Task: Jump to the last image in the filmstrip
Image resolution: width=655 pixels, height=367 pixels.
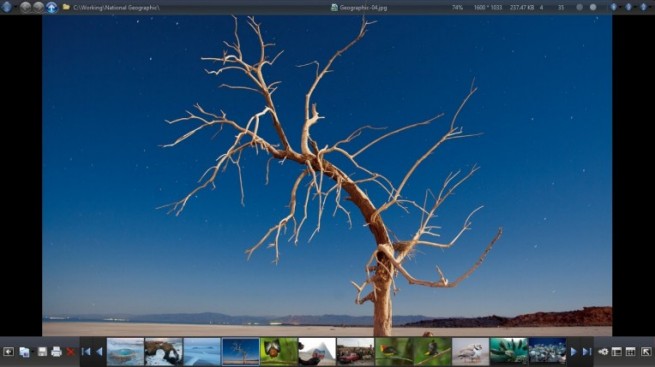Action: click(x=587, y=352)
